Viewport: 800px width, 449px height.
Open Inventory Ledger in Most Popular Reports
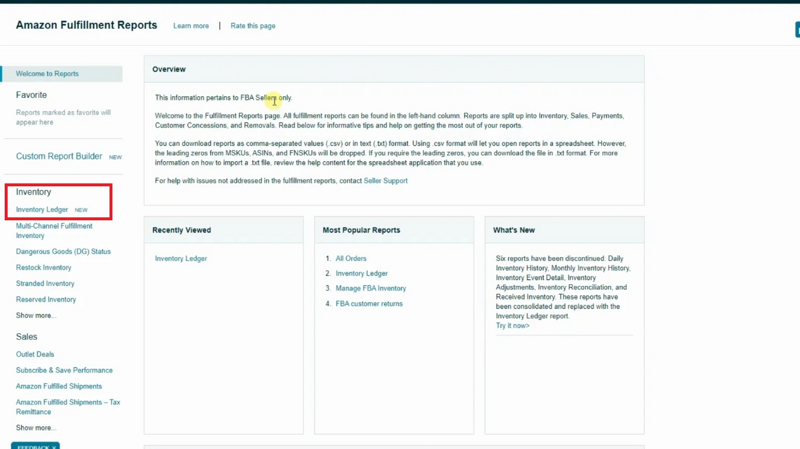(x=362, y=273)
